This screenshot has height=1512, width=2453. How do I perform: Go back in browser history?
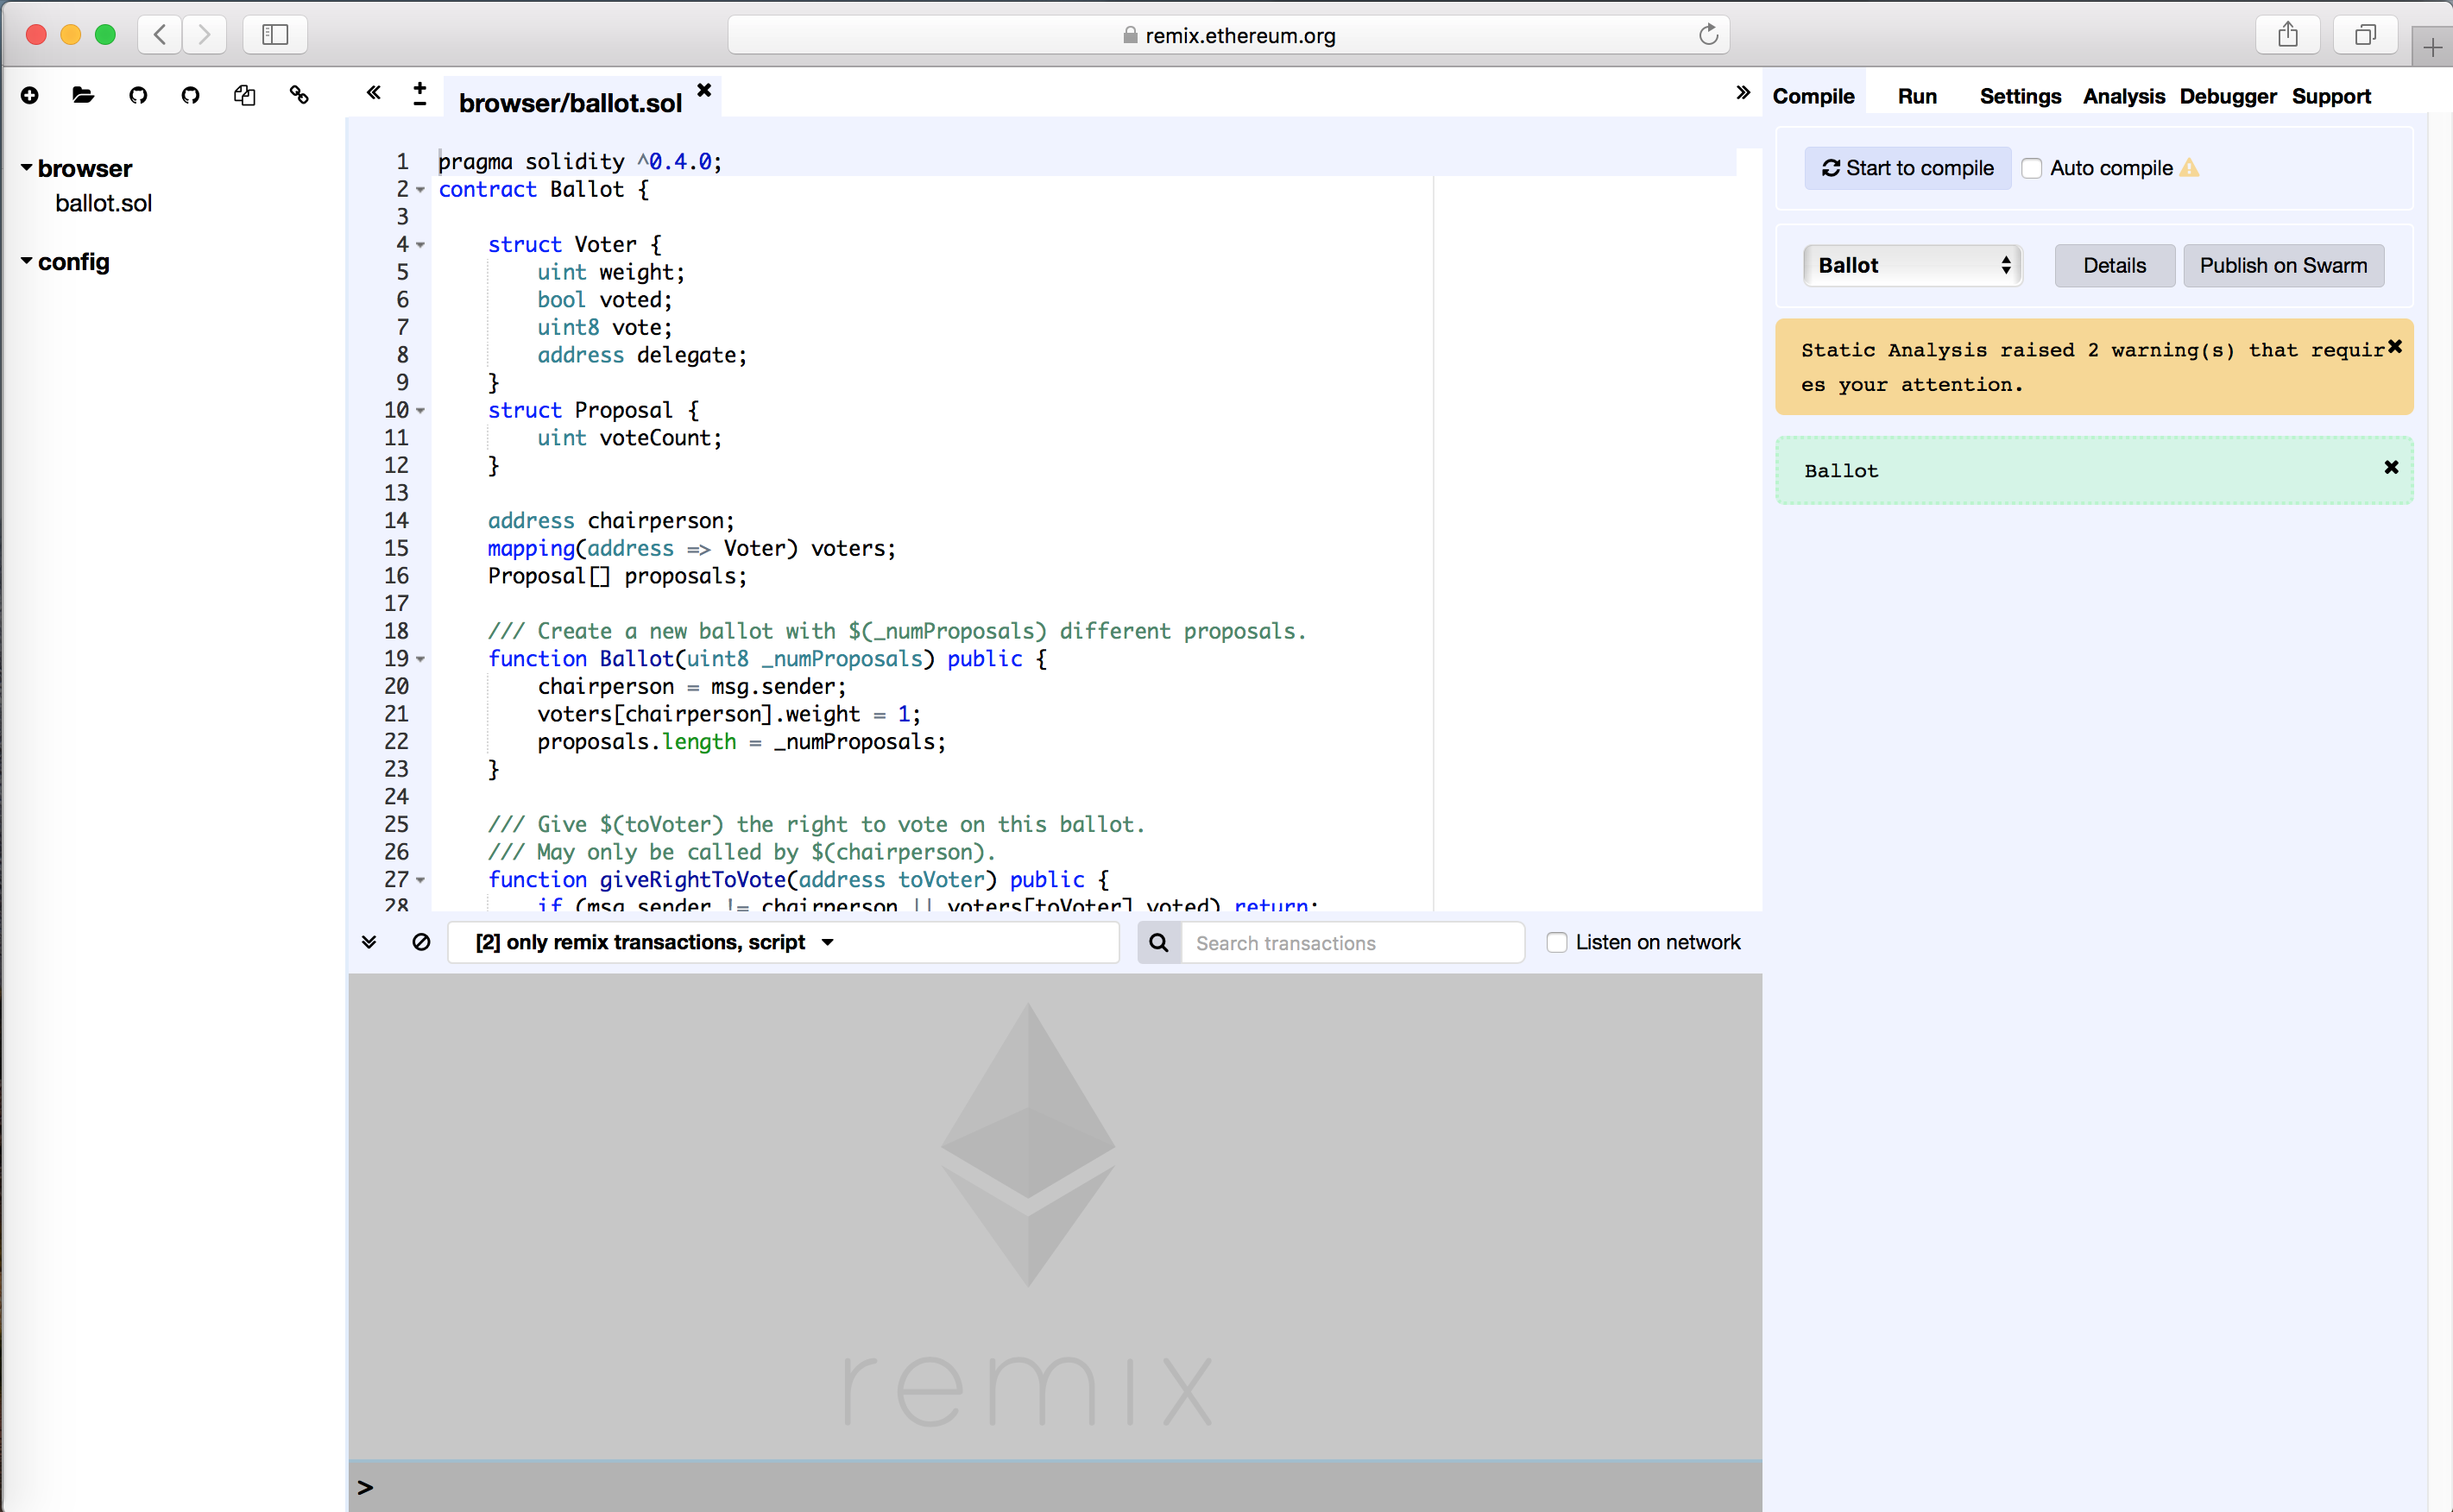point(160,35)
